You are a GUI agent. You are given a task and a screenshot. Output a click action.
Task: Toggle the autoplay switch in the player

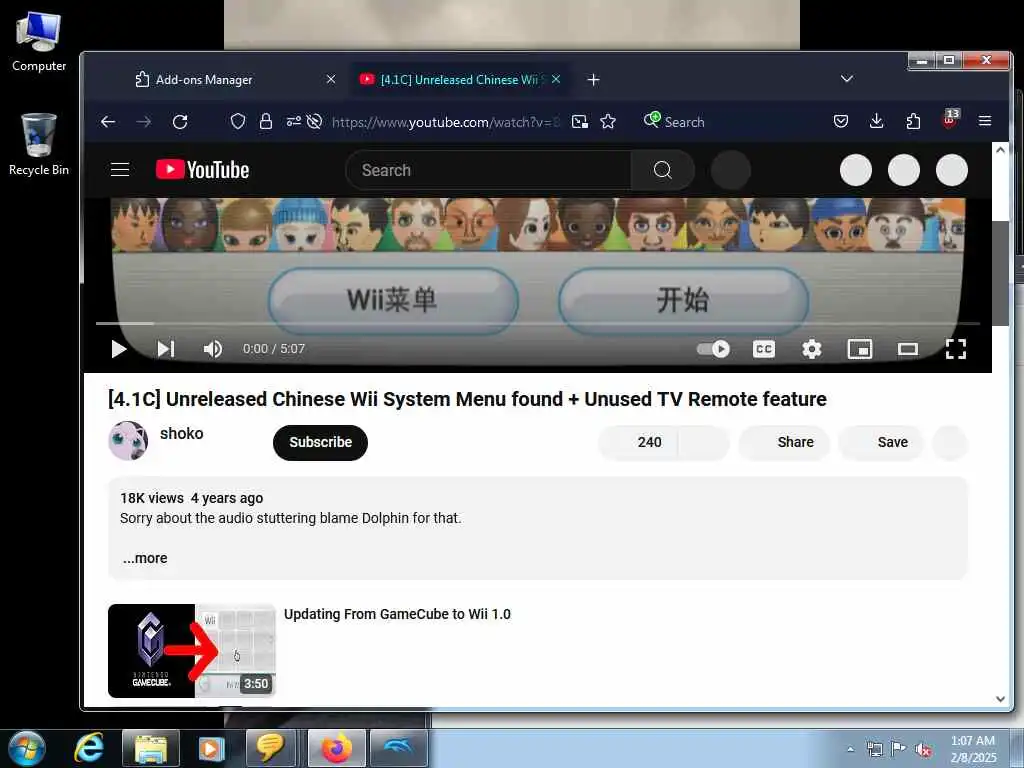coord(713,349)
